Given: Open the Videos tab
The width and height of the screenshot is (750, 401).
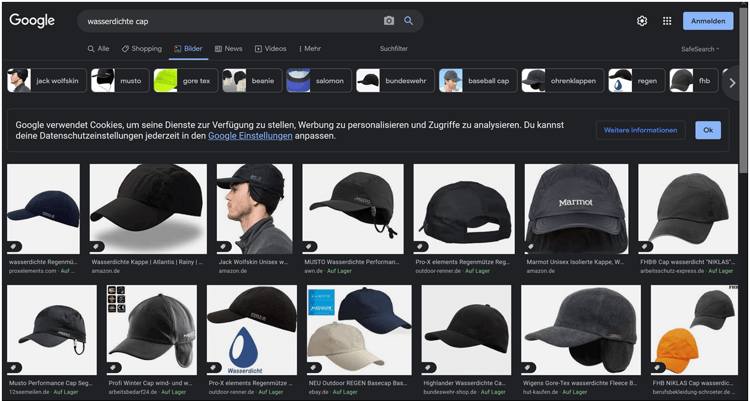Looking at the screenshot, I should (x=271, y=49).
